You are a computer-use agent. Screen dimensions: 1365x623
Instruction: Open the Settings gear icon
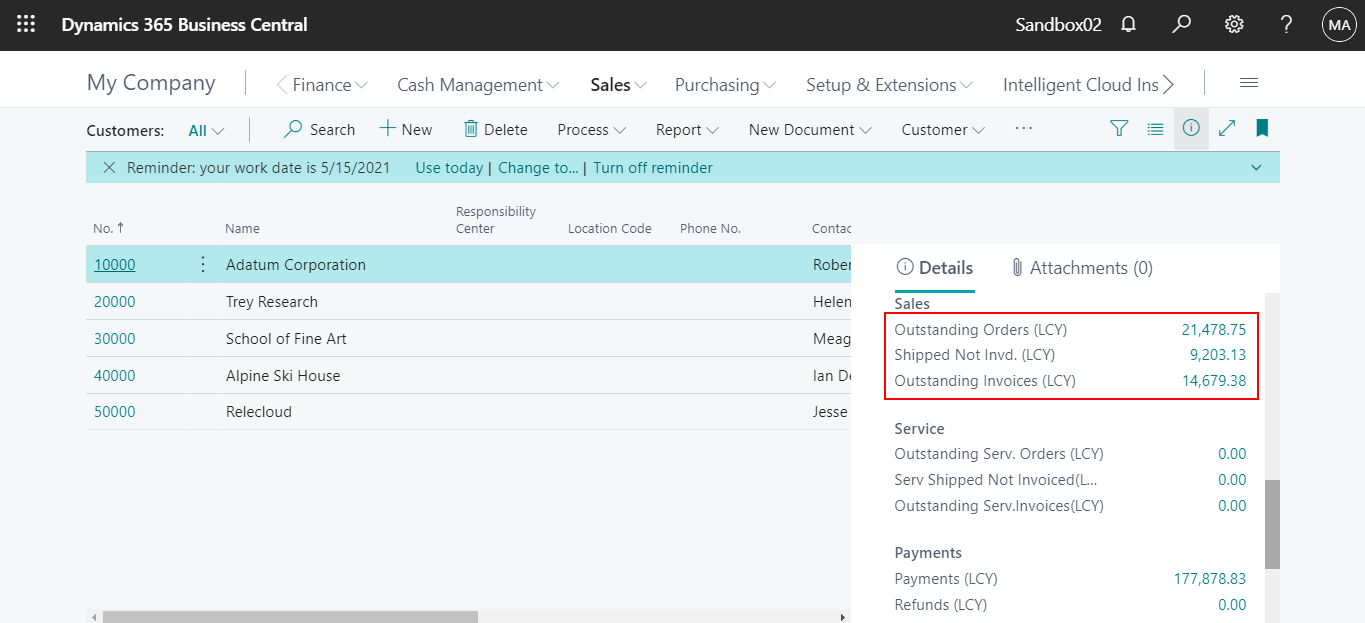[1233, 25]
